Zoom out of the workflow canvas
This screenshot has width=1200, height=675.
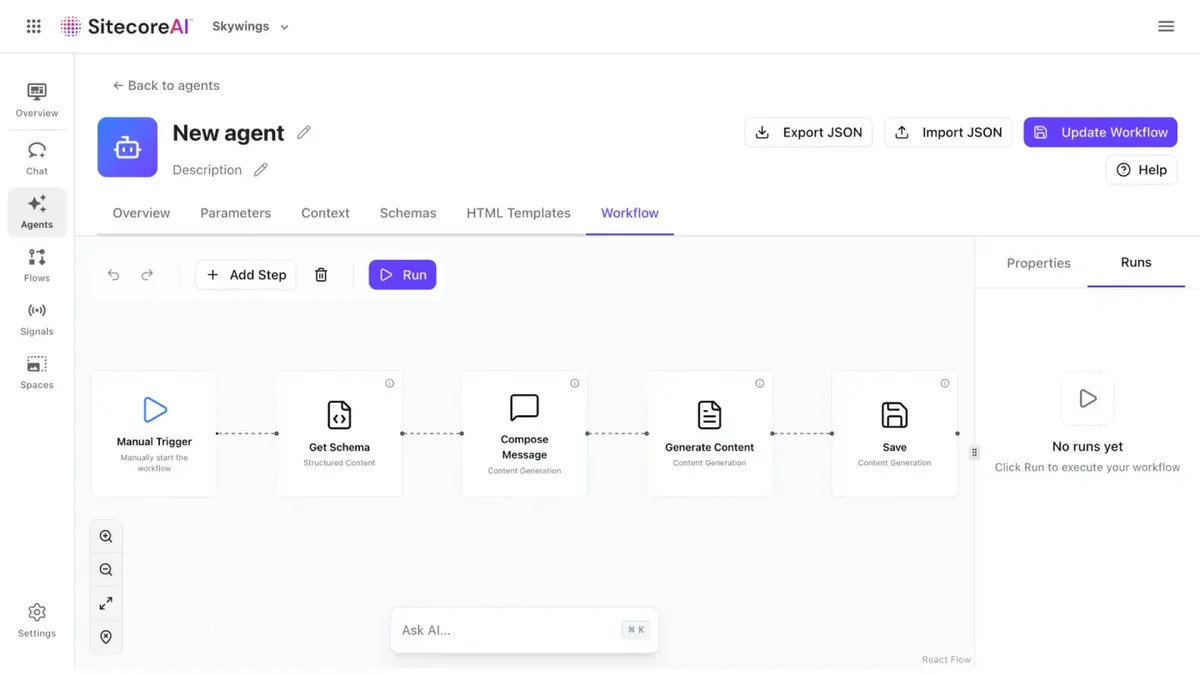click(x=106, y=570)
